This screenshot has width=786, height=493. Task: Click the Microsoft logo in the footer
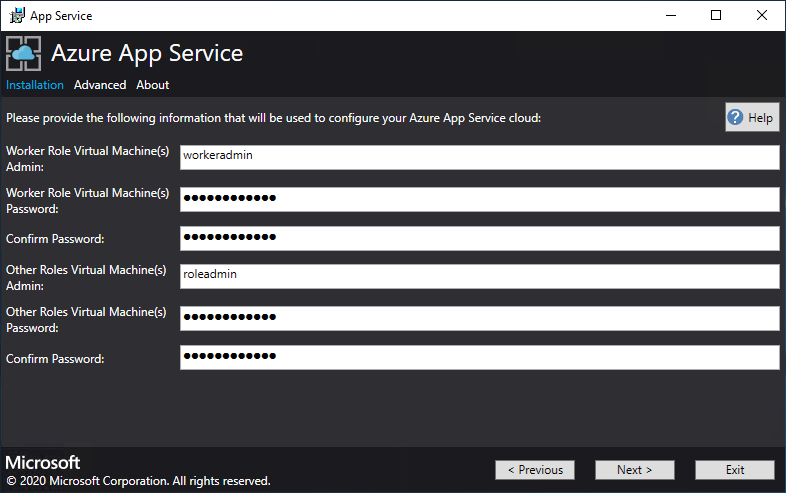tap(43, 463)
